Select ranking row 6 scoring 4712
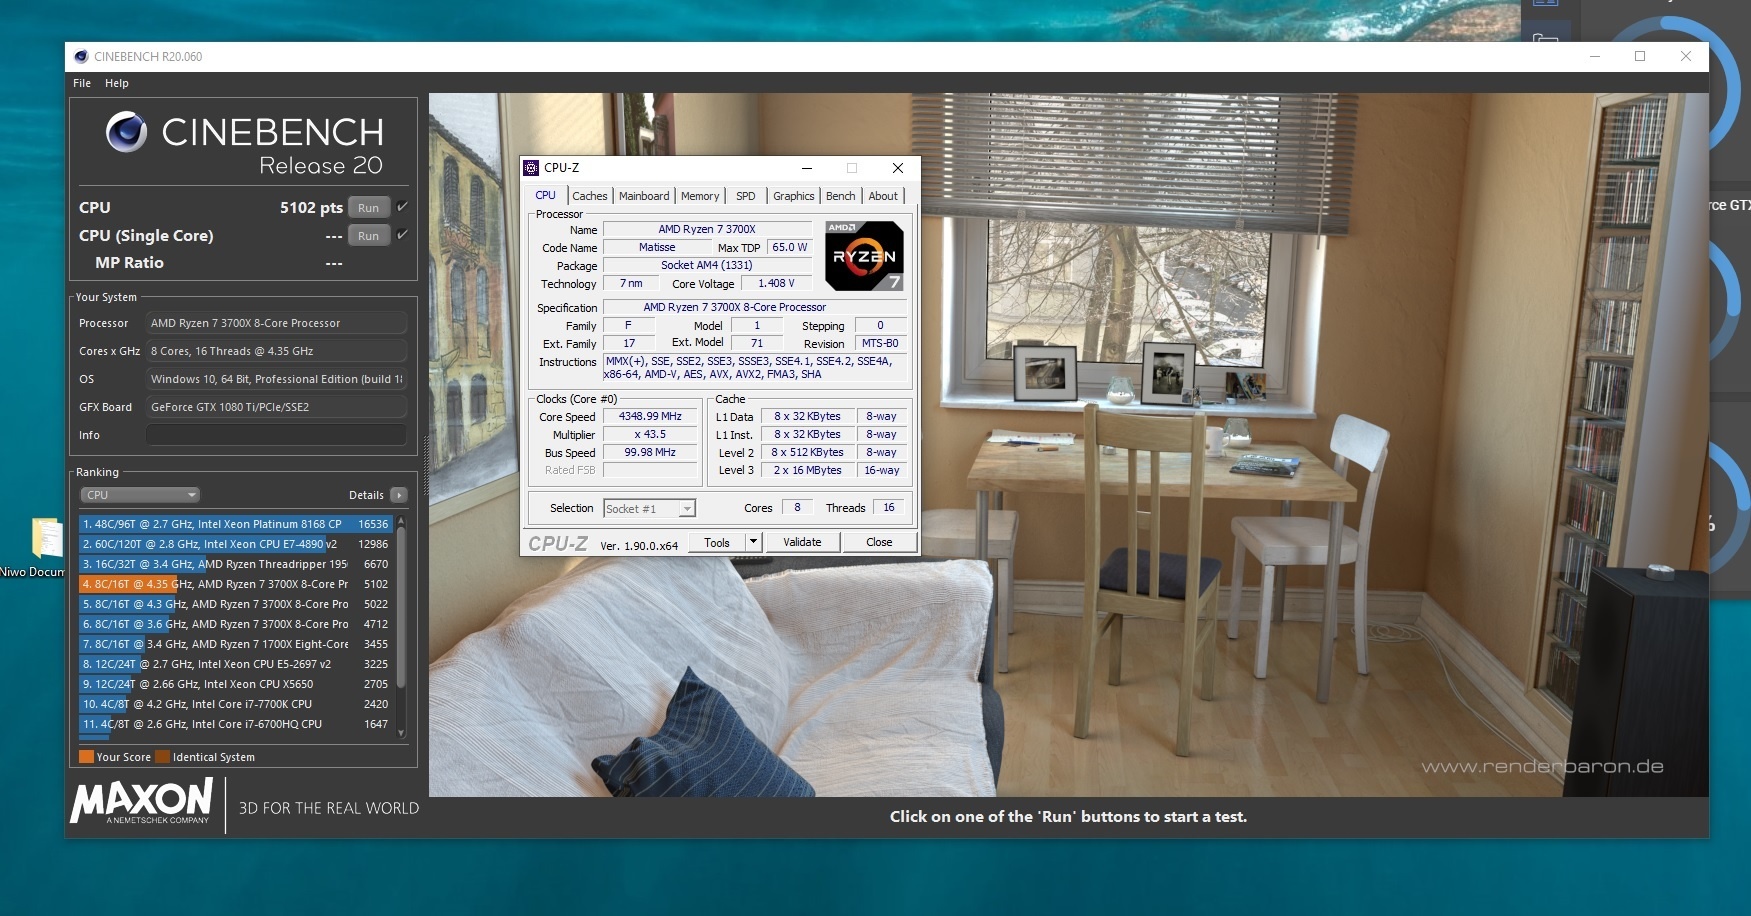This screenshot has height=916, width=1751. pyautogui.click(x=236, y=624)
